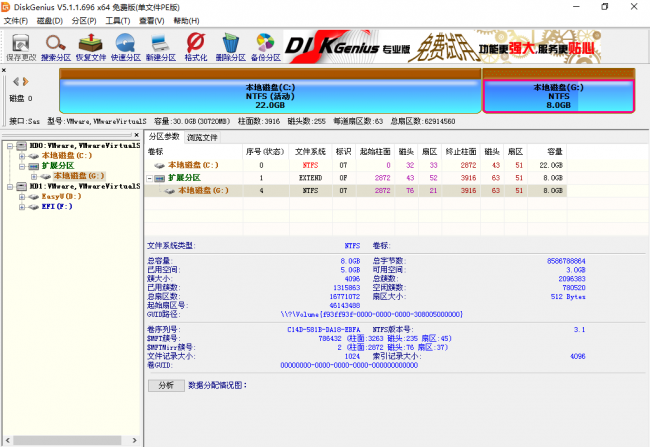Expand the EasyU(D:) node in tree
The height and width of the screenshot is (447, 650).
[22, 197]
